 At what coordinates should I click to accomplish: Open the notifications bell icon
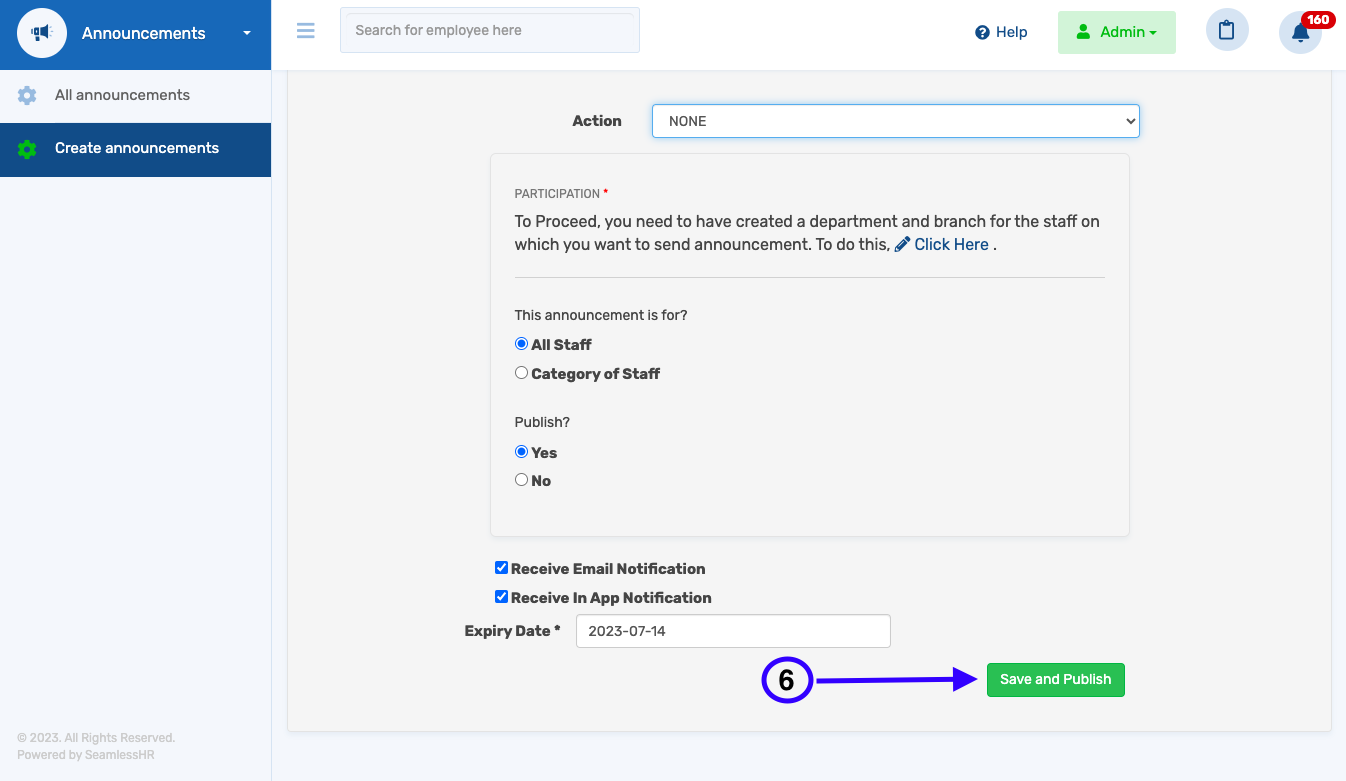(1300, 33)
